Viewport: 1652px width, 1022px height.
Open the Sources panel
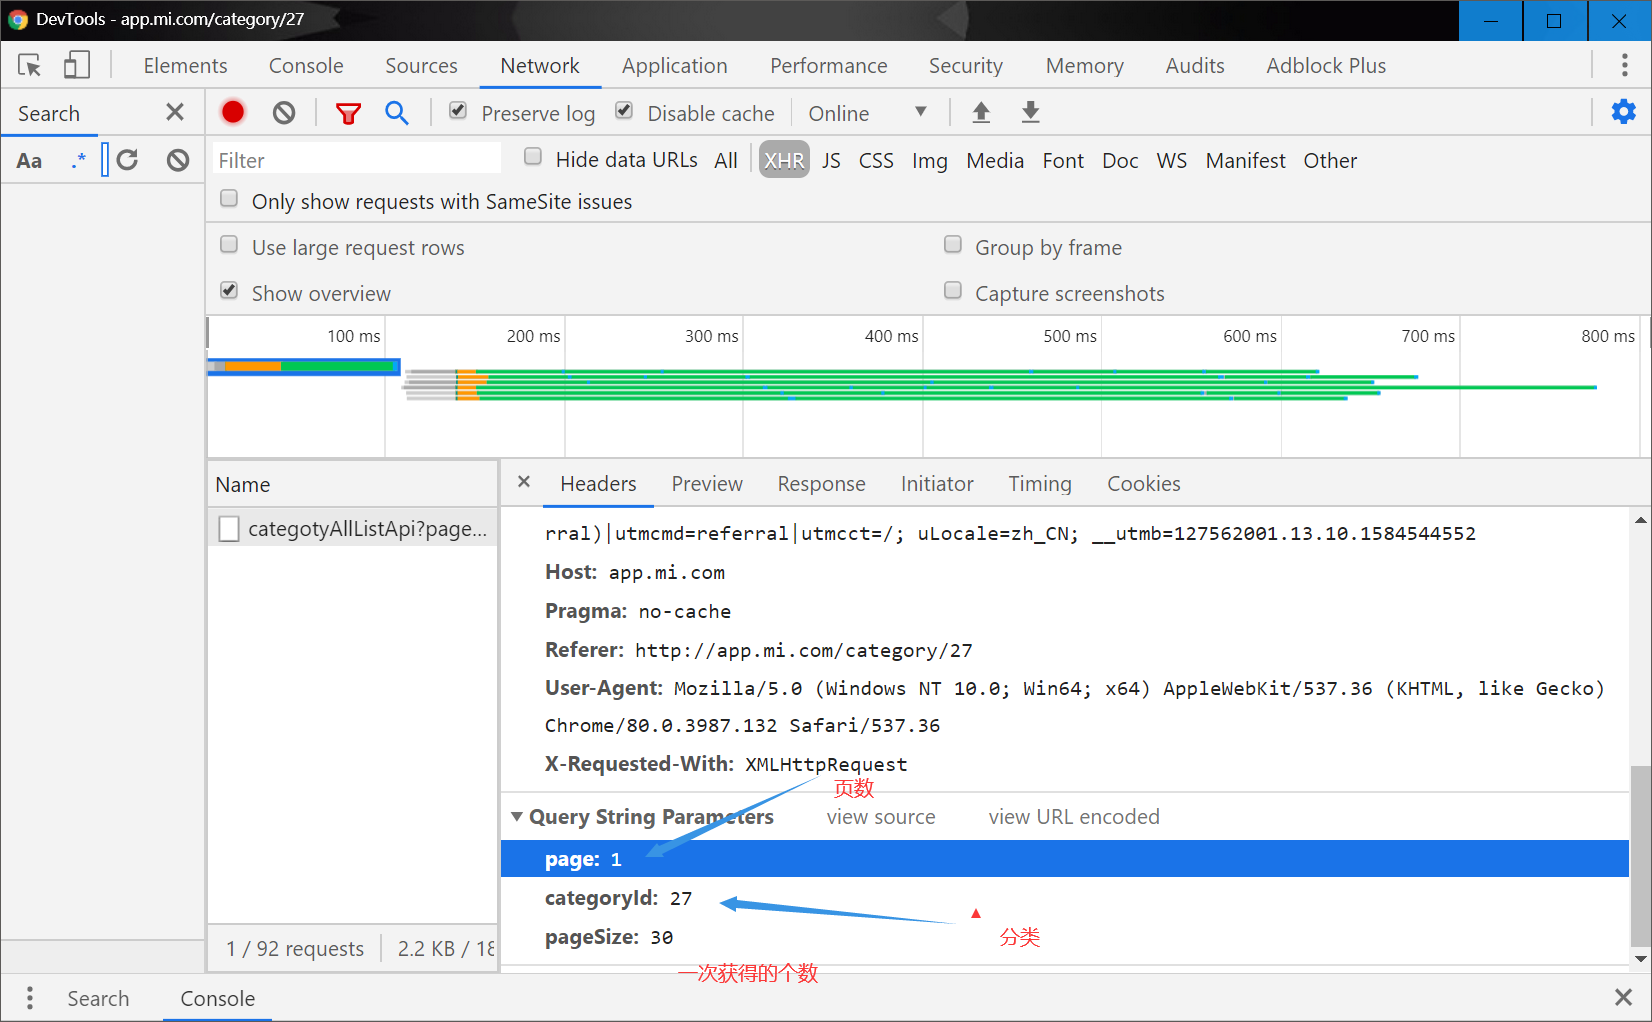(421, 66)
